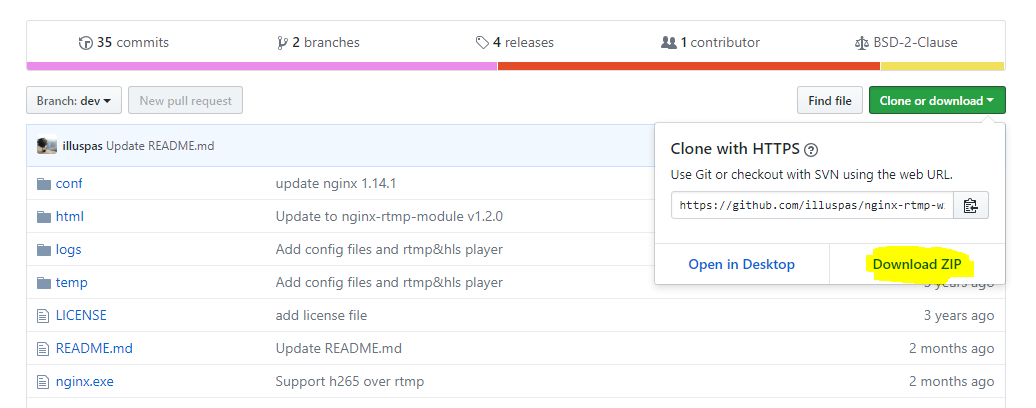This screenshot has width=1036, height=408.
Task: Click the yellow segment of language bar
Action: click(x=943, y=66)
